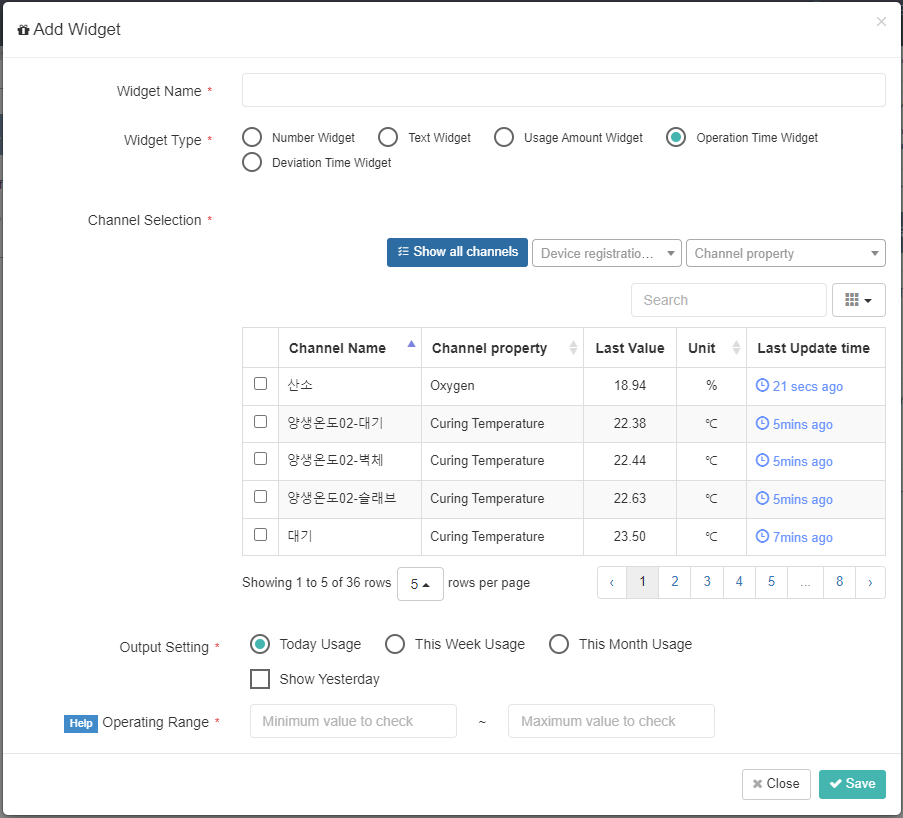The height and width of the screenshot is (818, 903).
Task: Check the box for 양생온도02-슬래브 channel
Action: [x=260, y=497]
